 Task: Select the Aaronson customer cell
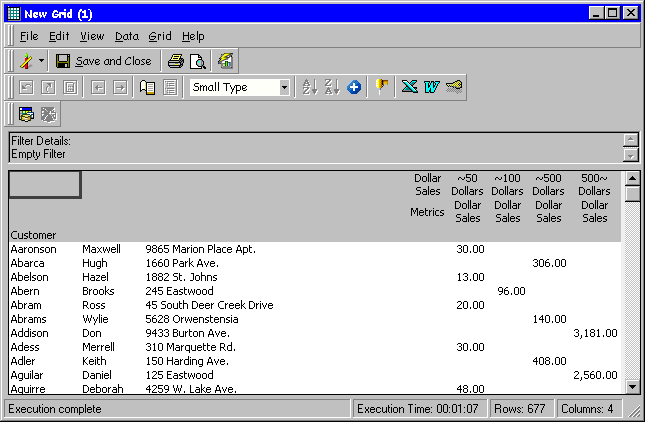(x=33, y=249)
